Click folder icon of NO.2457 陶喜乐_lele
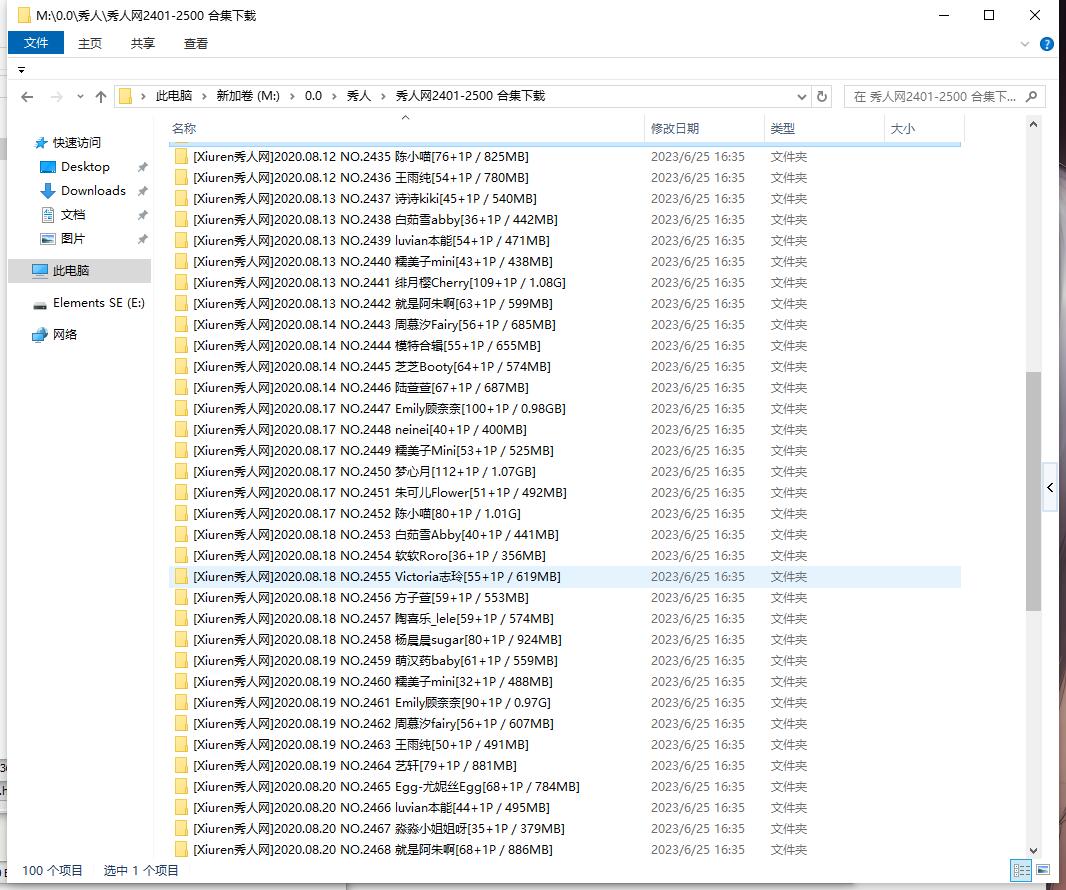Viewport: 1066px width, 890px height. 181,619
